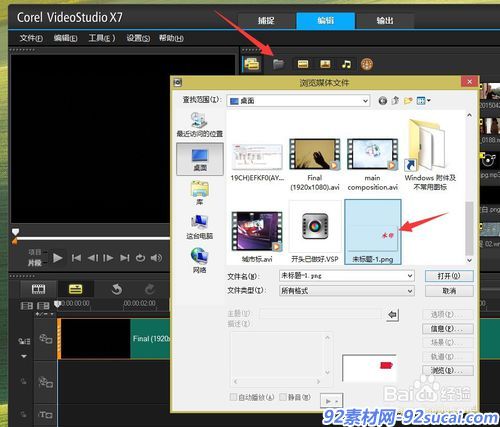Open the Help menu
500x427 pixels.
click(171, 38)
